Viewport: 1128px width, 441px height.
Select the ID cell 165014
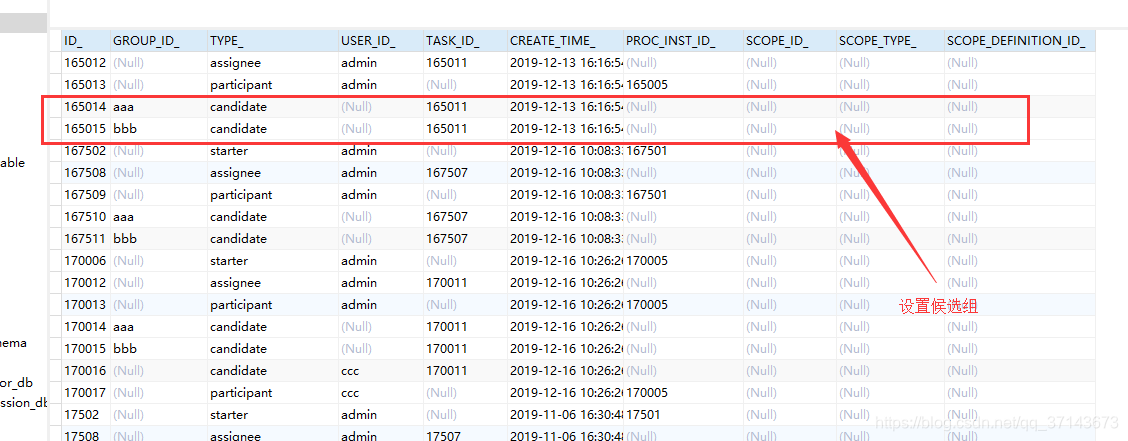point(86,106)
